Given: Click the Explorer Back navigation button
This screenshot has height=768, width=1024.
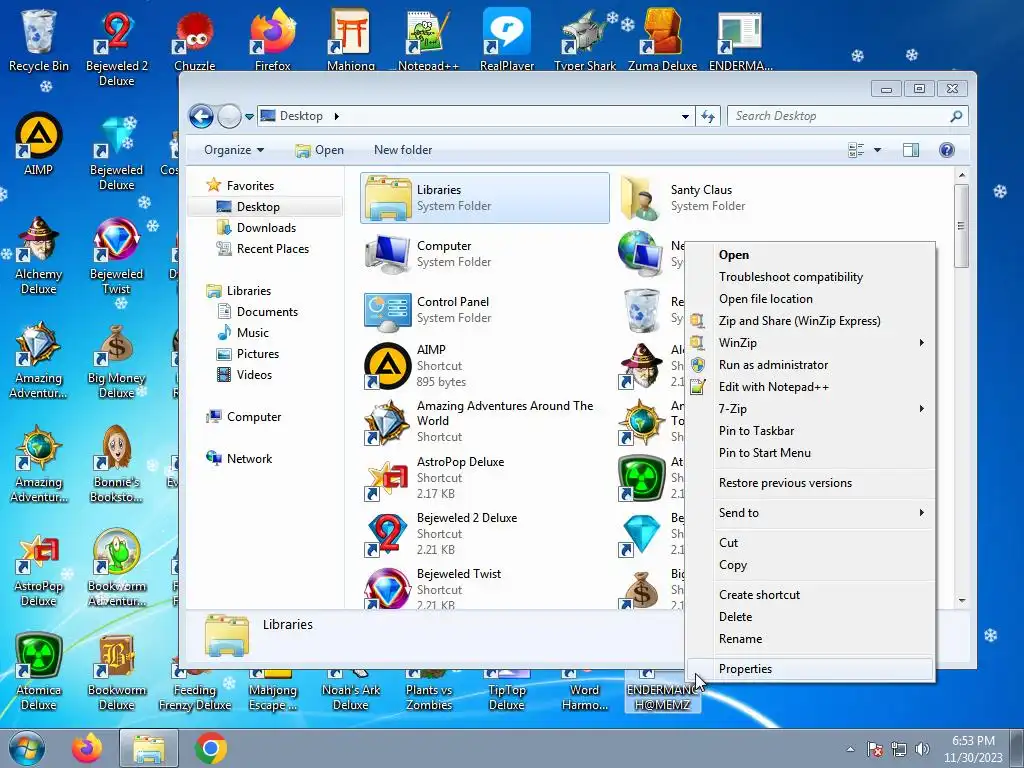Looking at the screenshot, I should tap(201, 116).
